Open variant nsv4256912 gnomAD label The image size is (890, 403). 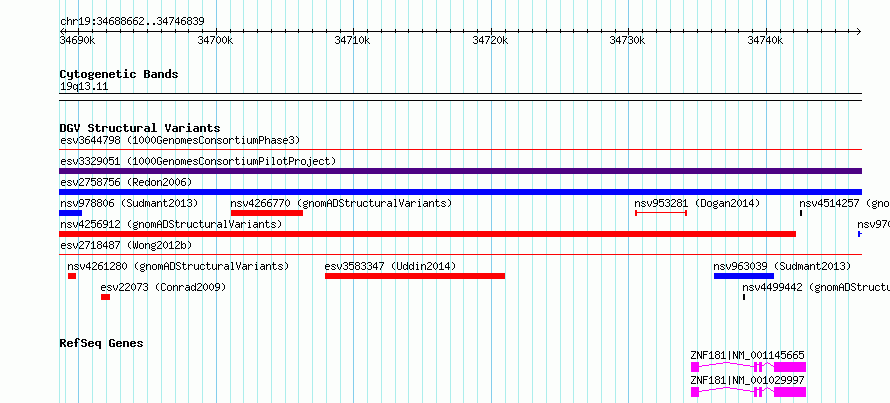pyautogui.click(x=171, y=224)
